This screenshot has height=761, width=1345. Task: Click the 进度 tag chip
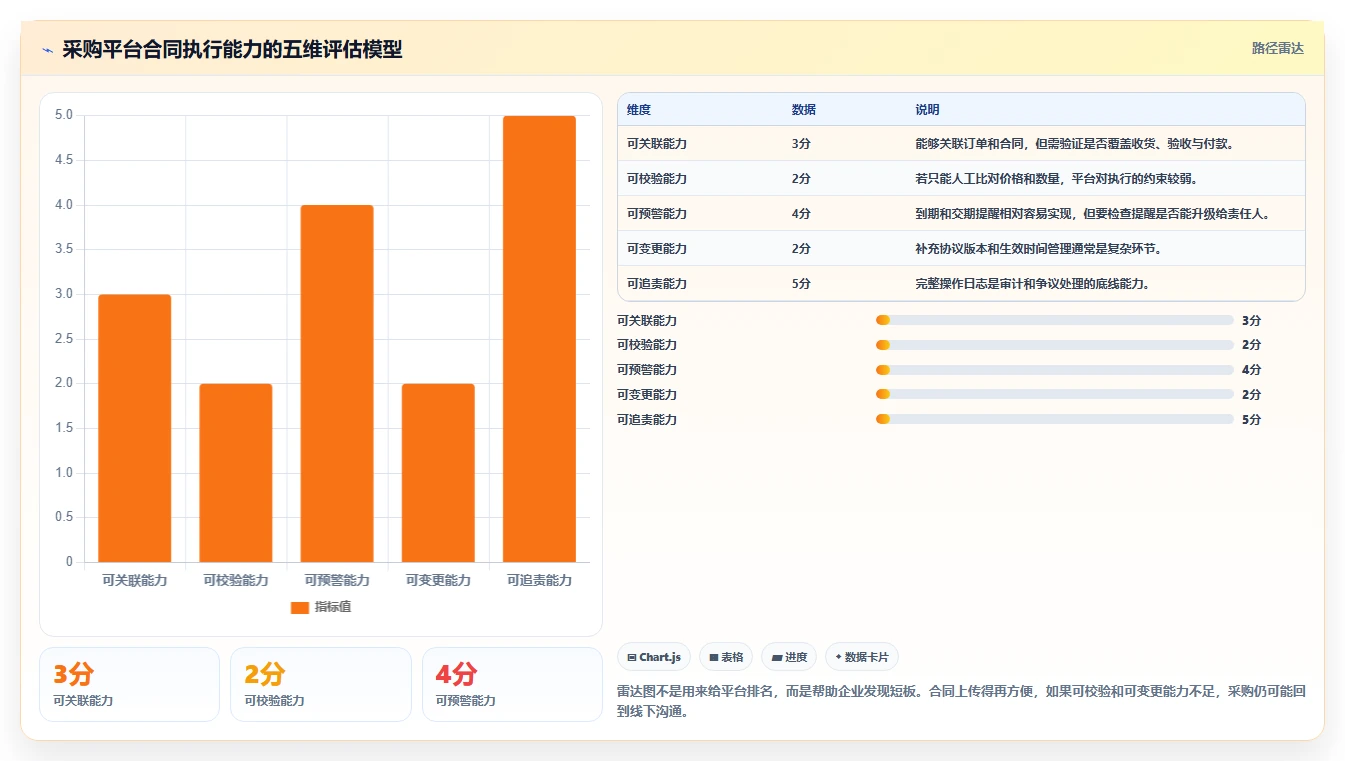pyautogui.click(x=789, y=657)
